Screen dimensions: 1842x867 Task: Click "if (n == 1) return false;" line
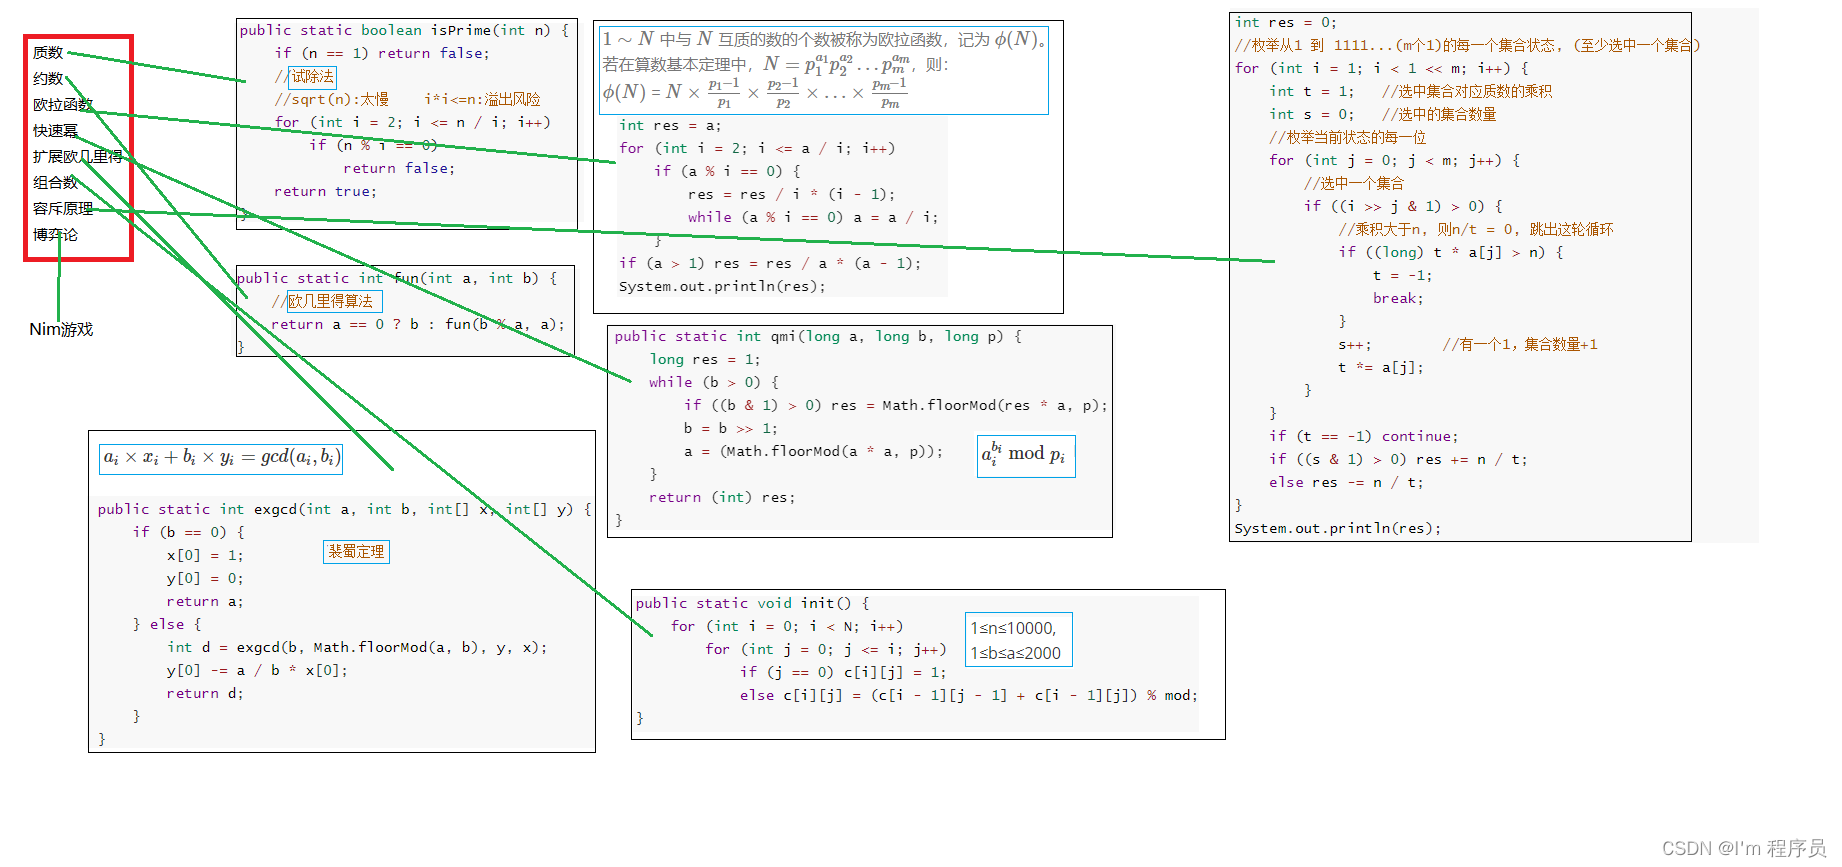pos(382,53)
